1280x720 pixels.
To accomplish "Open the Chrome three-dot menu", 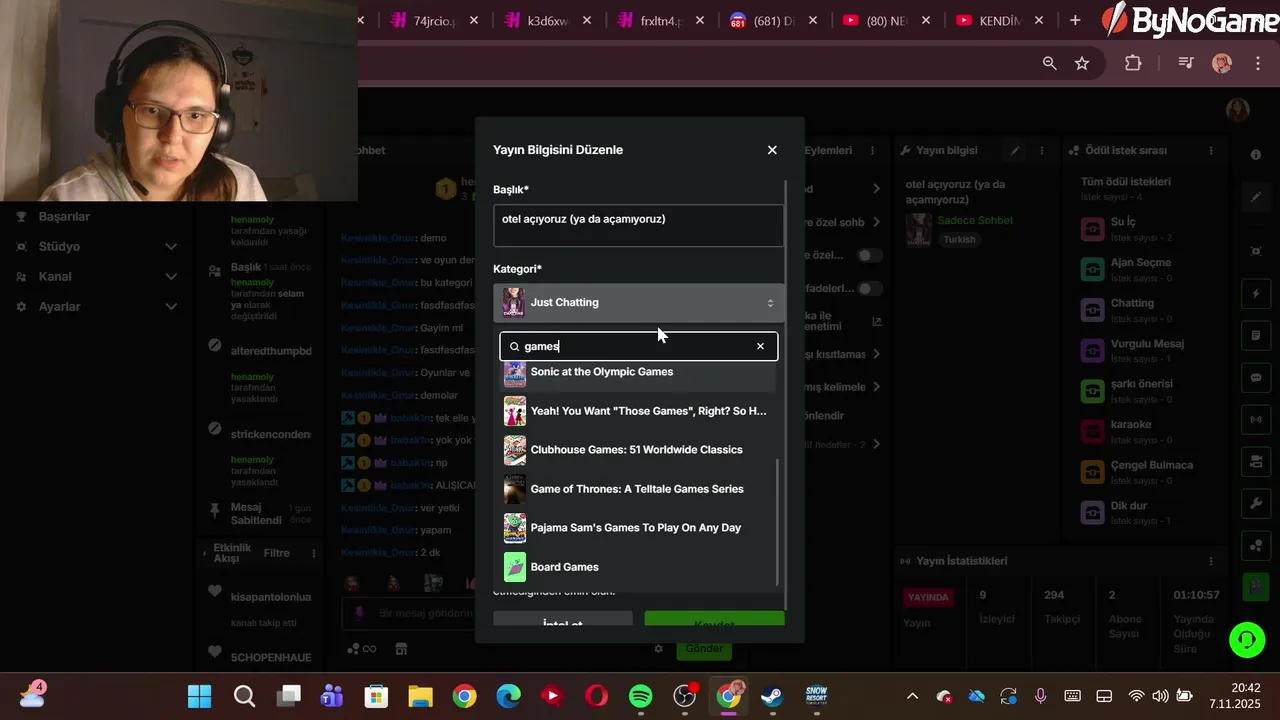I will (x=1258, y=63).
